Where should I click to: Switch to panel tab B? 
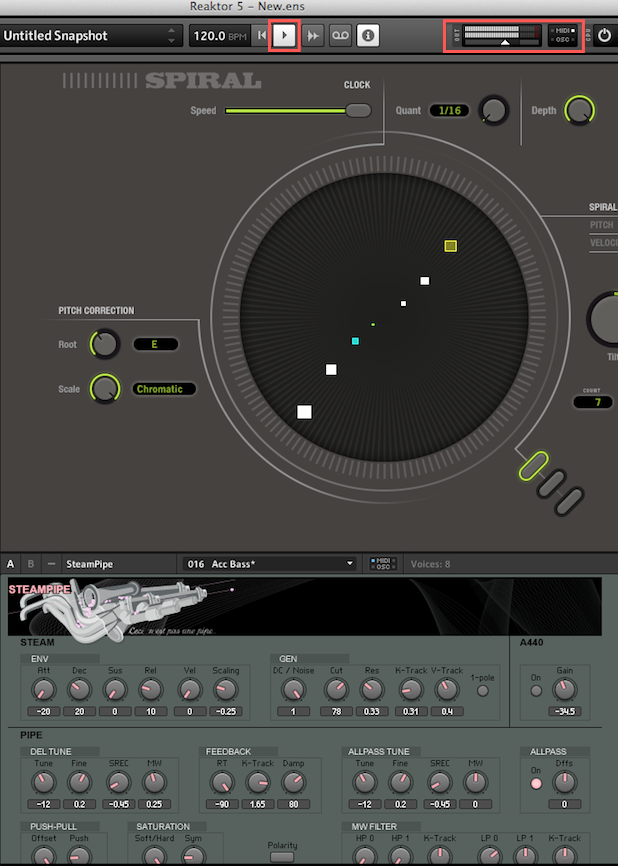30,564
